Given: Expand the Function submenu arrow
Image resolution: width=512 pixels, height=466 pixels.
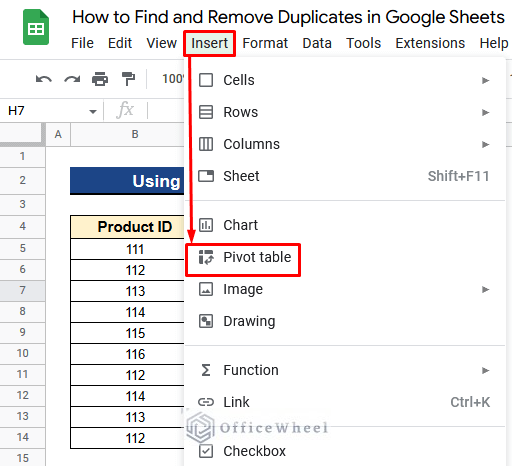Looking at the screenshot, I should 486,370.
